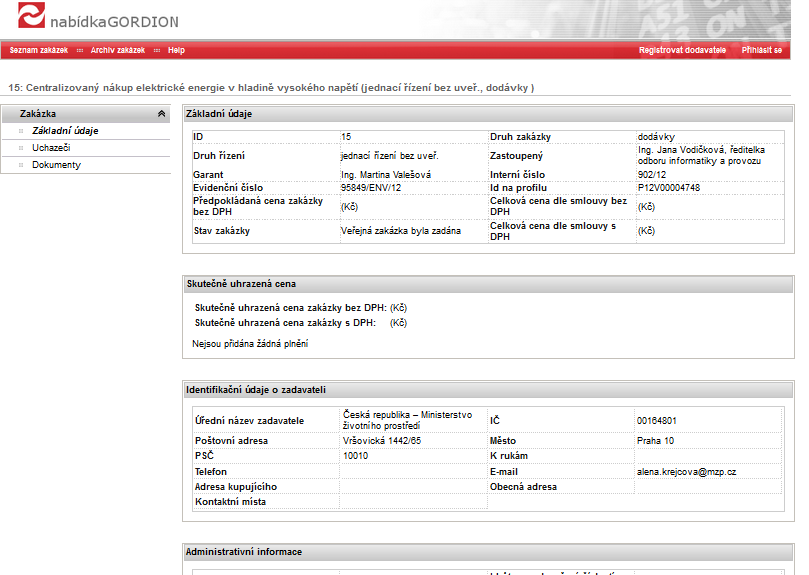Open Seznam zakázek in the navigation bar

(39, 50)
